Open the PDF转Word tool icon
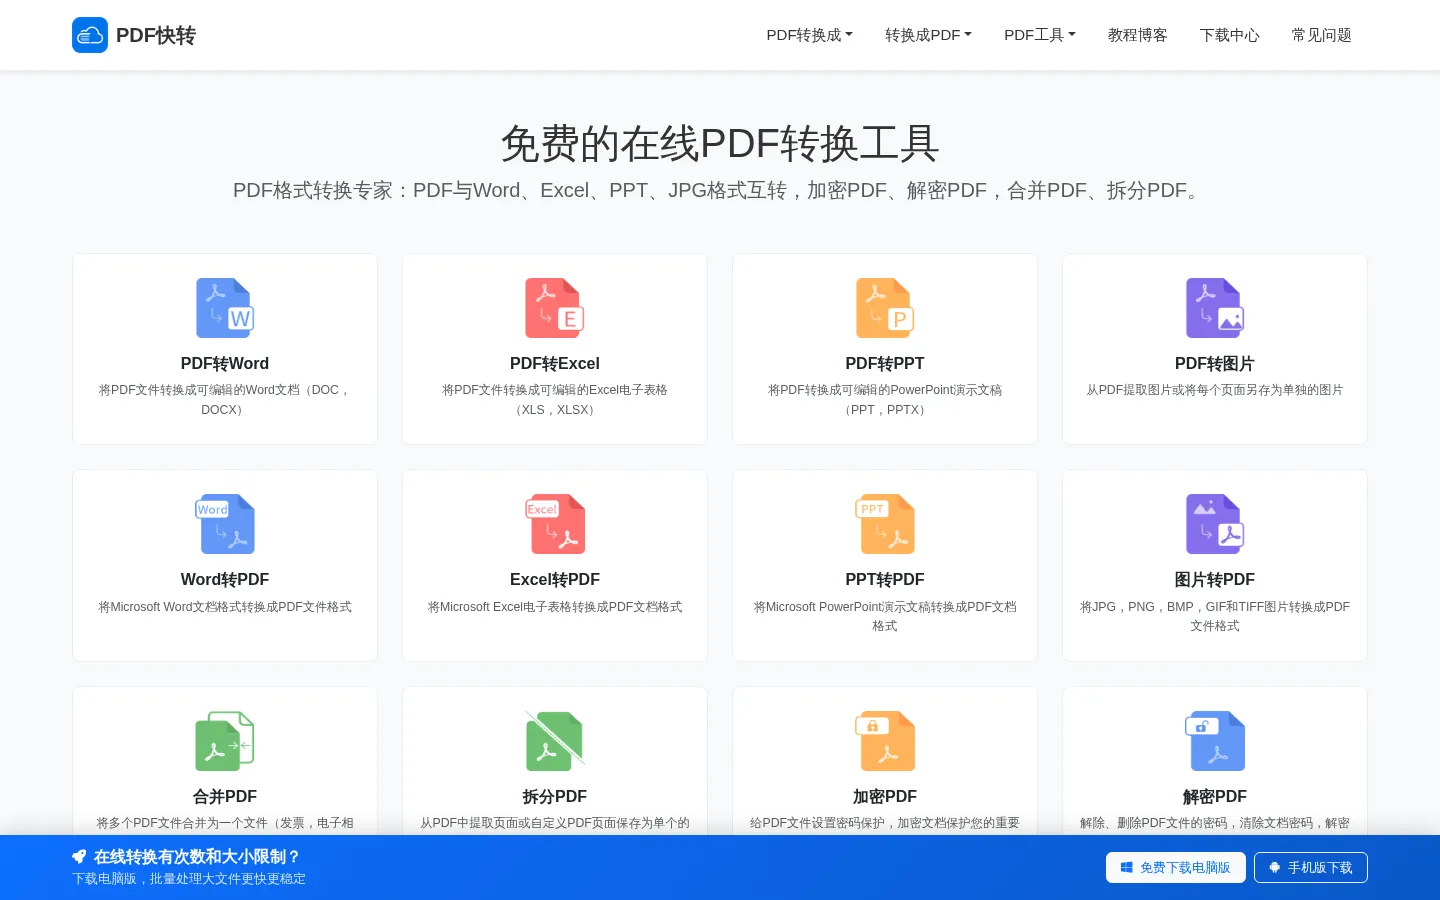Image resolution: width=1440 pixels, height=900 pixels. 225,308
